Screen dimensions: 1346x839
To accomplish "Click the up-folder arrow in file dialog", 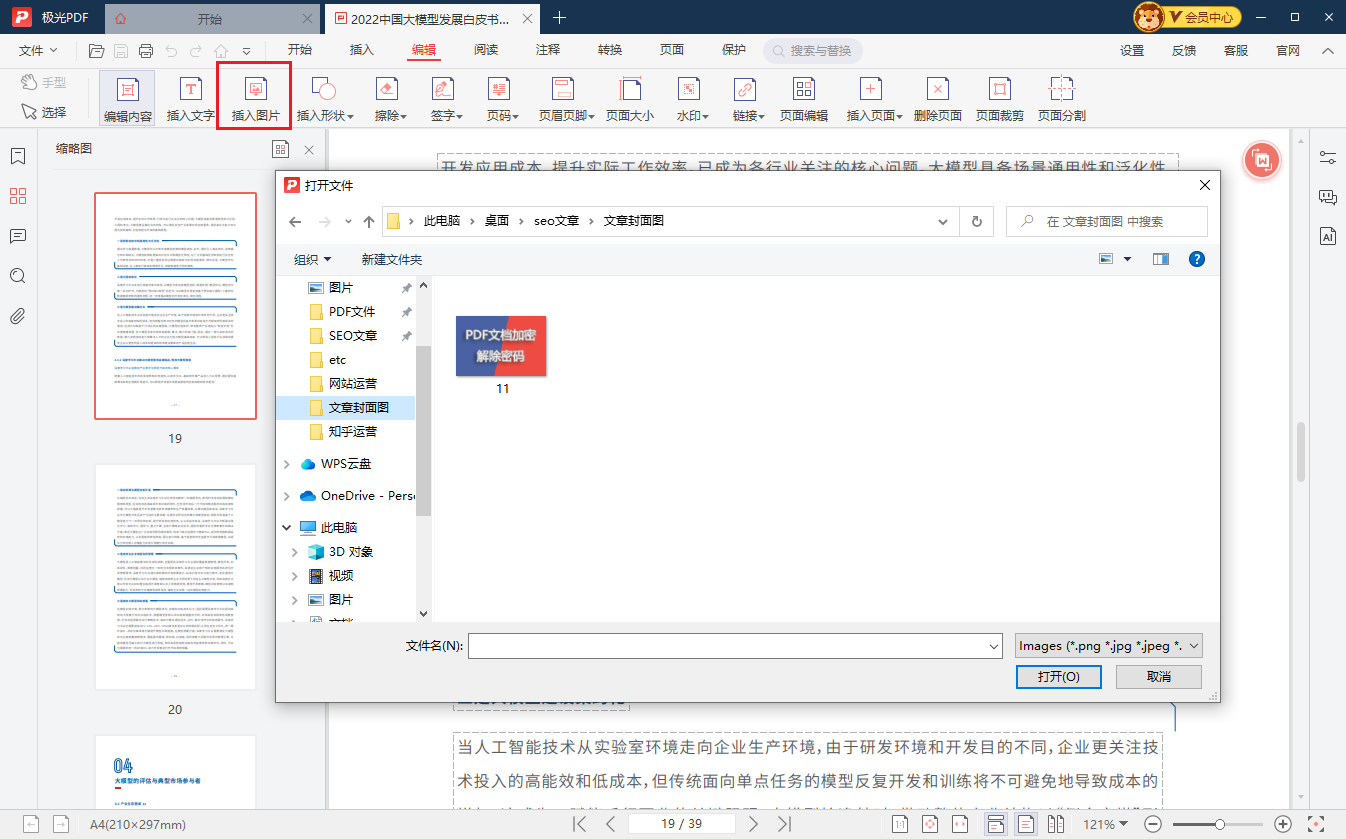I will 369,221.
